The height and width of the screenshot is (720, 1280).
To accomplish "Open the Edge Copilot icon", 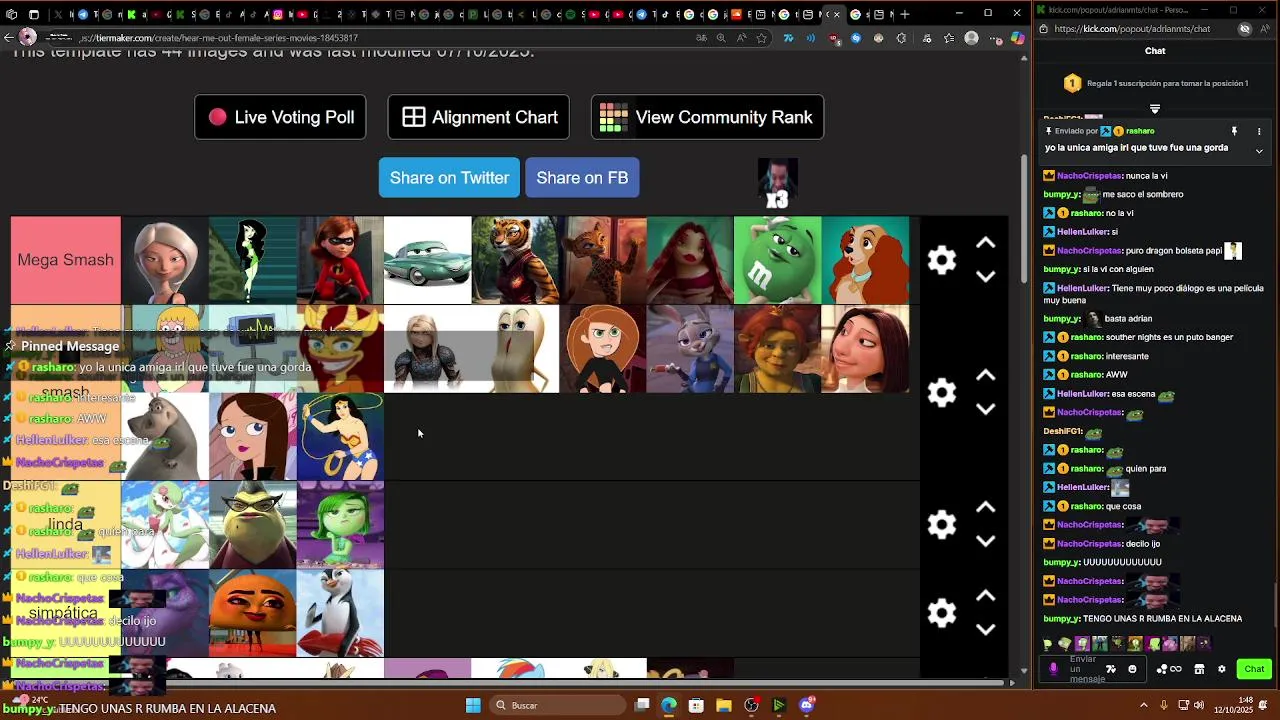I will coord(1017,38).
